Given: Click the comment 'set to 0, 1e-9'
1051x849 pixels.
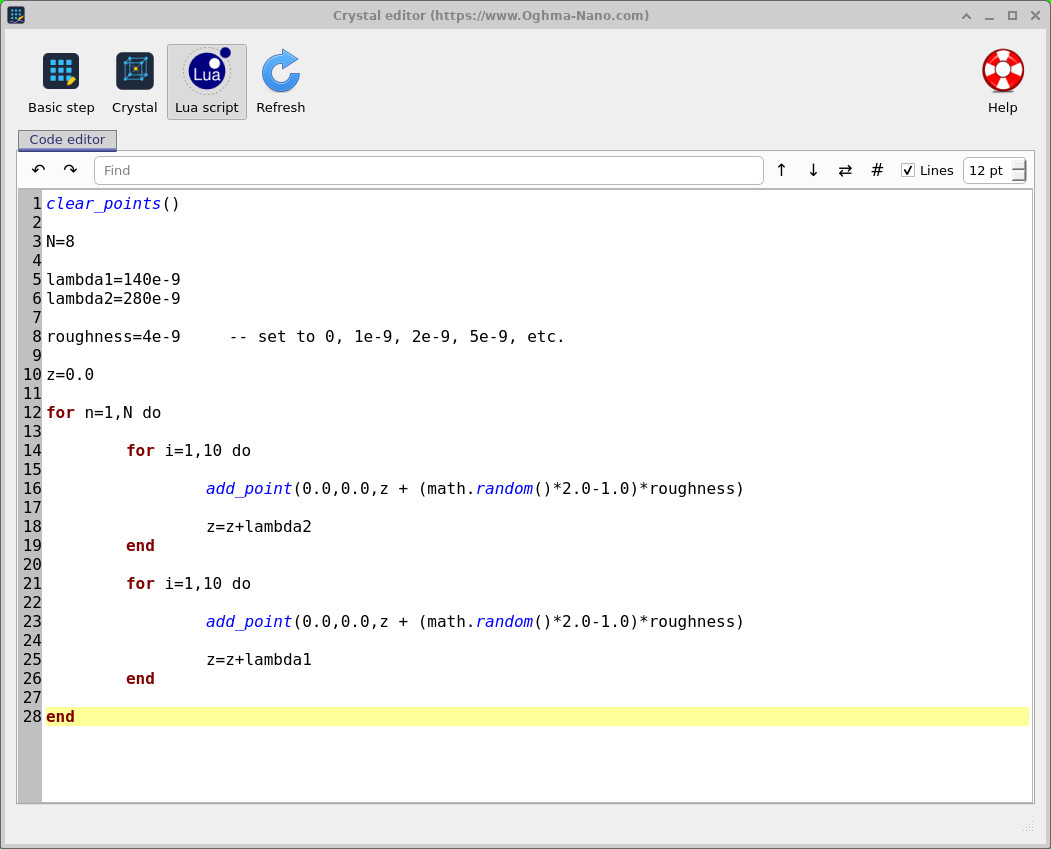Looking at the screenshot, I should [397, 336].
